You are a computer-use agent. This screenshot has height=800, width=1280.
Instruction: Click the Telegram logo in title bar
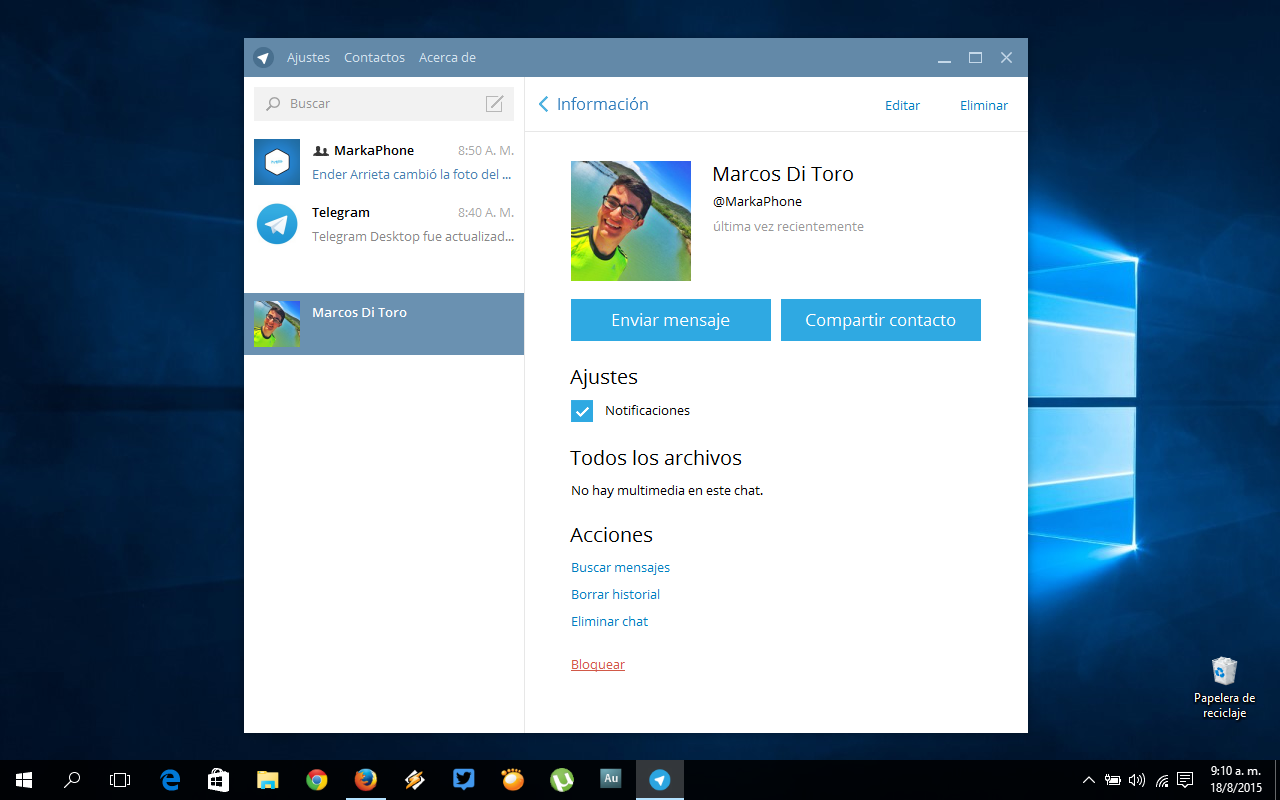pos(263,58)
